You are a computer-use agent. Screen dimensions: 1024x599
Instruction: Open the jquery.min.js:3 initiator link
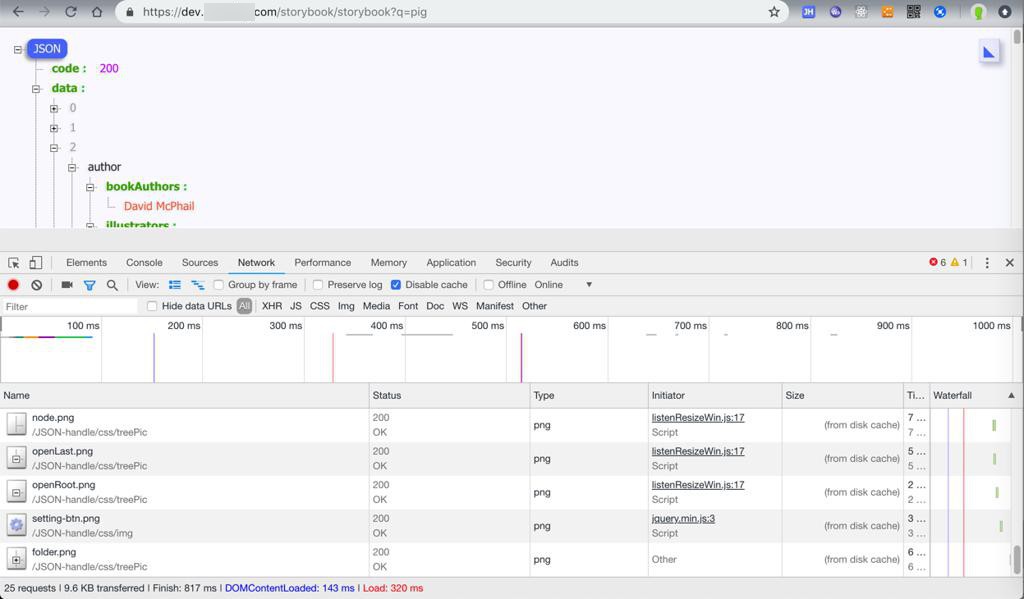683,519
